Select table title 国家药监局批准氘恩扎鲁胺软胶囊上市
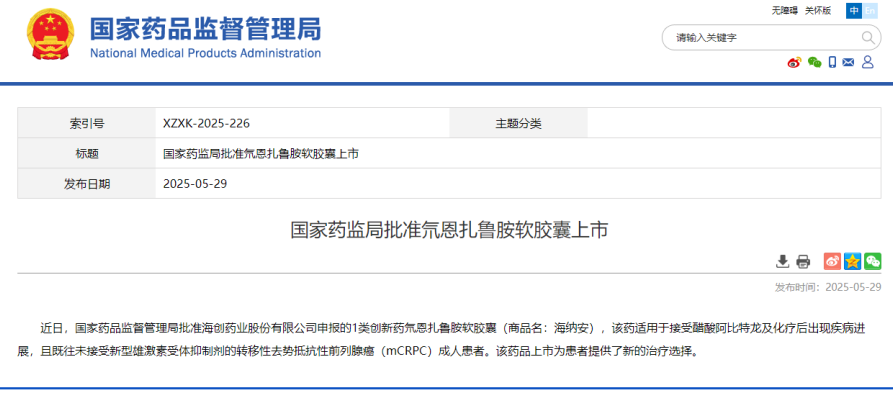893x412 pixels. click(261, 153)
